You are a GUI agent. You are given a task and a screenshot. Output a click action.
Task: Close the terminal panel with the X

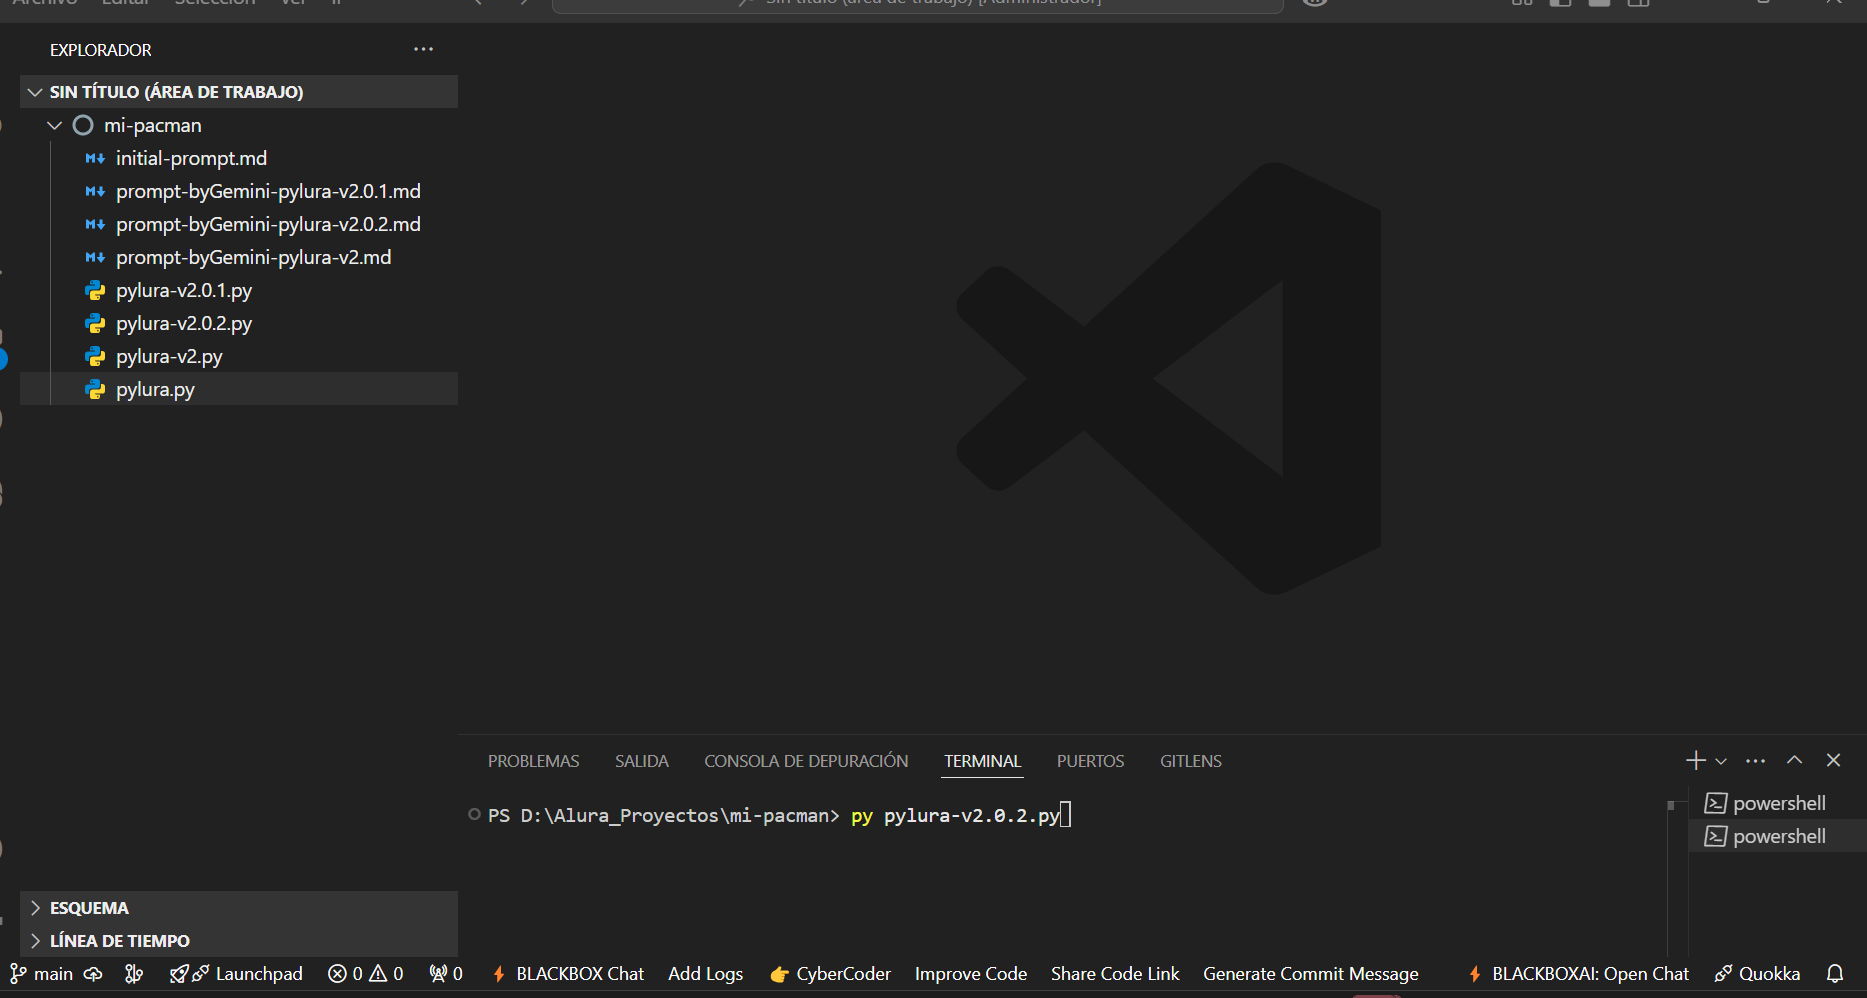[x=1833, y=761]
